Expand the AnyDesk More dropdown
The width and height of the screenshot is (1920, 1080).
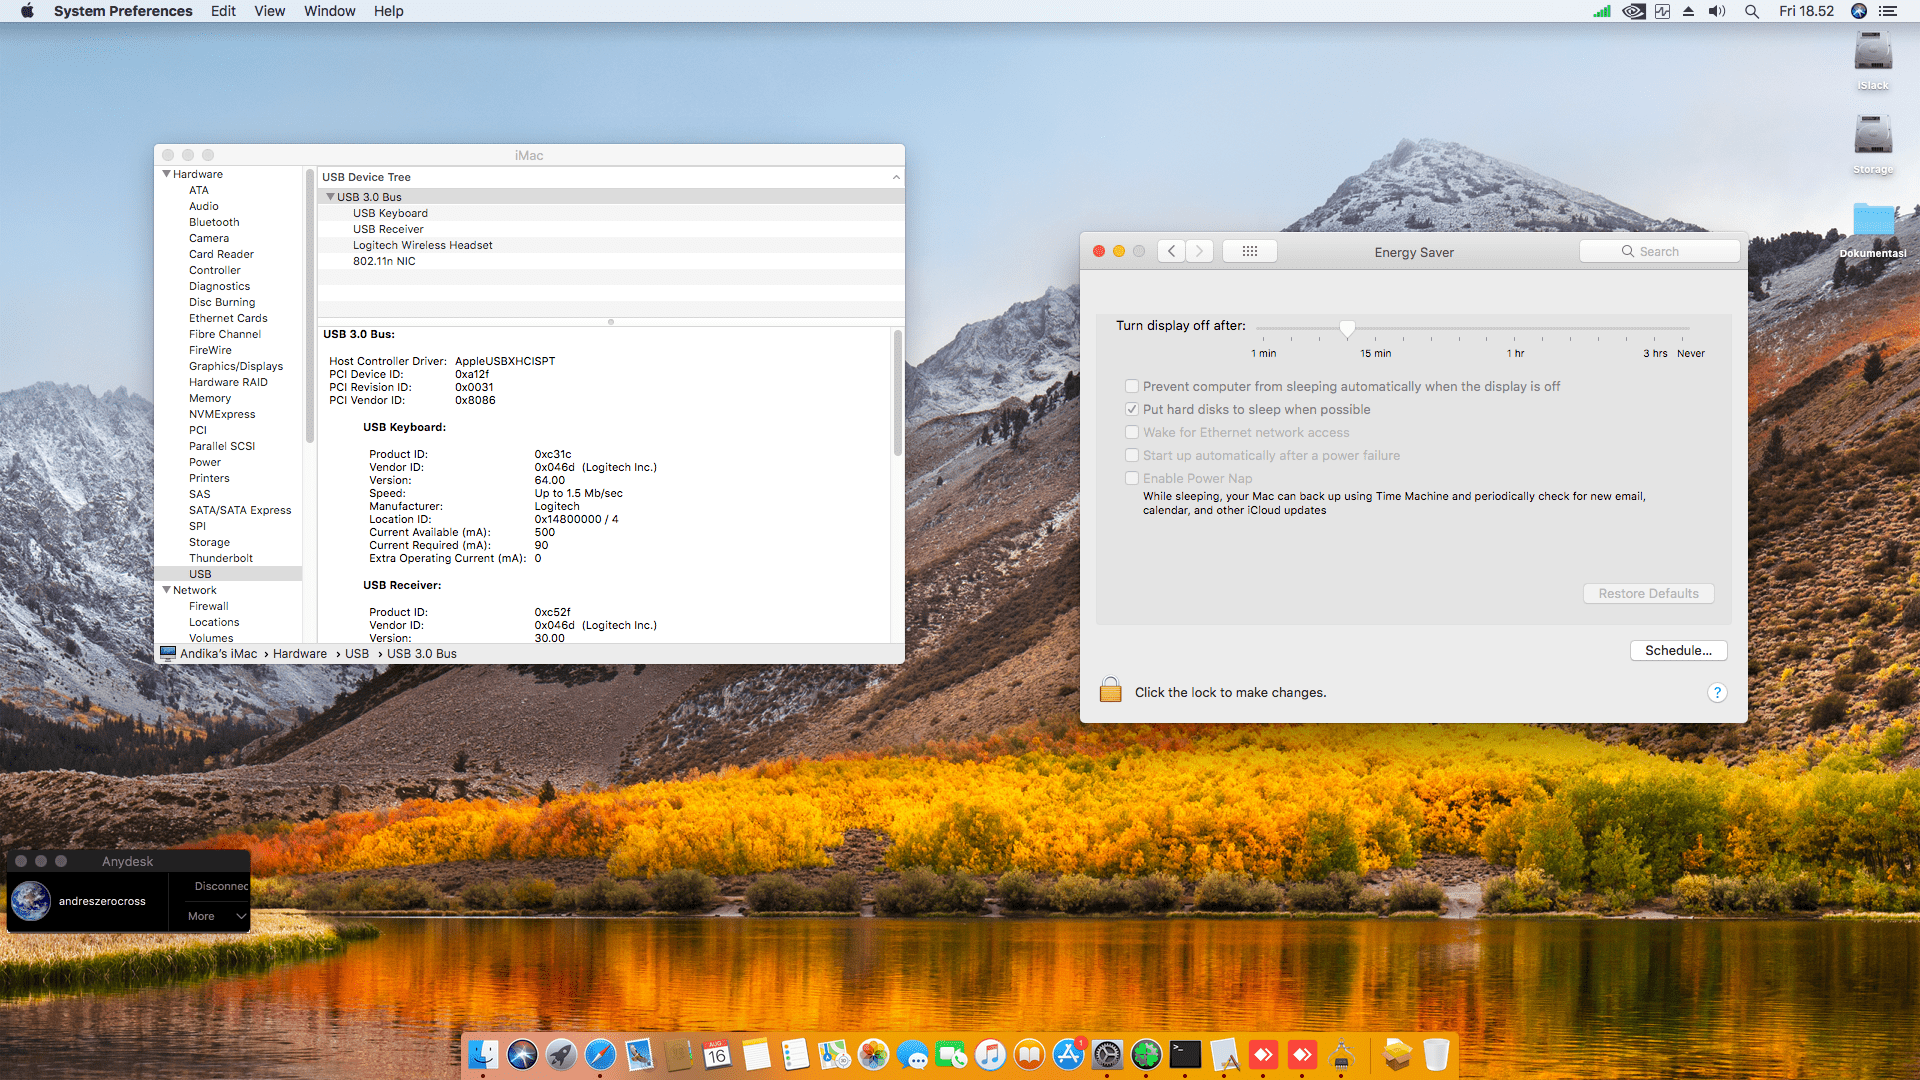[217, 916]
